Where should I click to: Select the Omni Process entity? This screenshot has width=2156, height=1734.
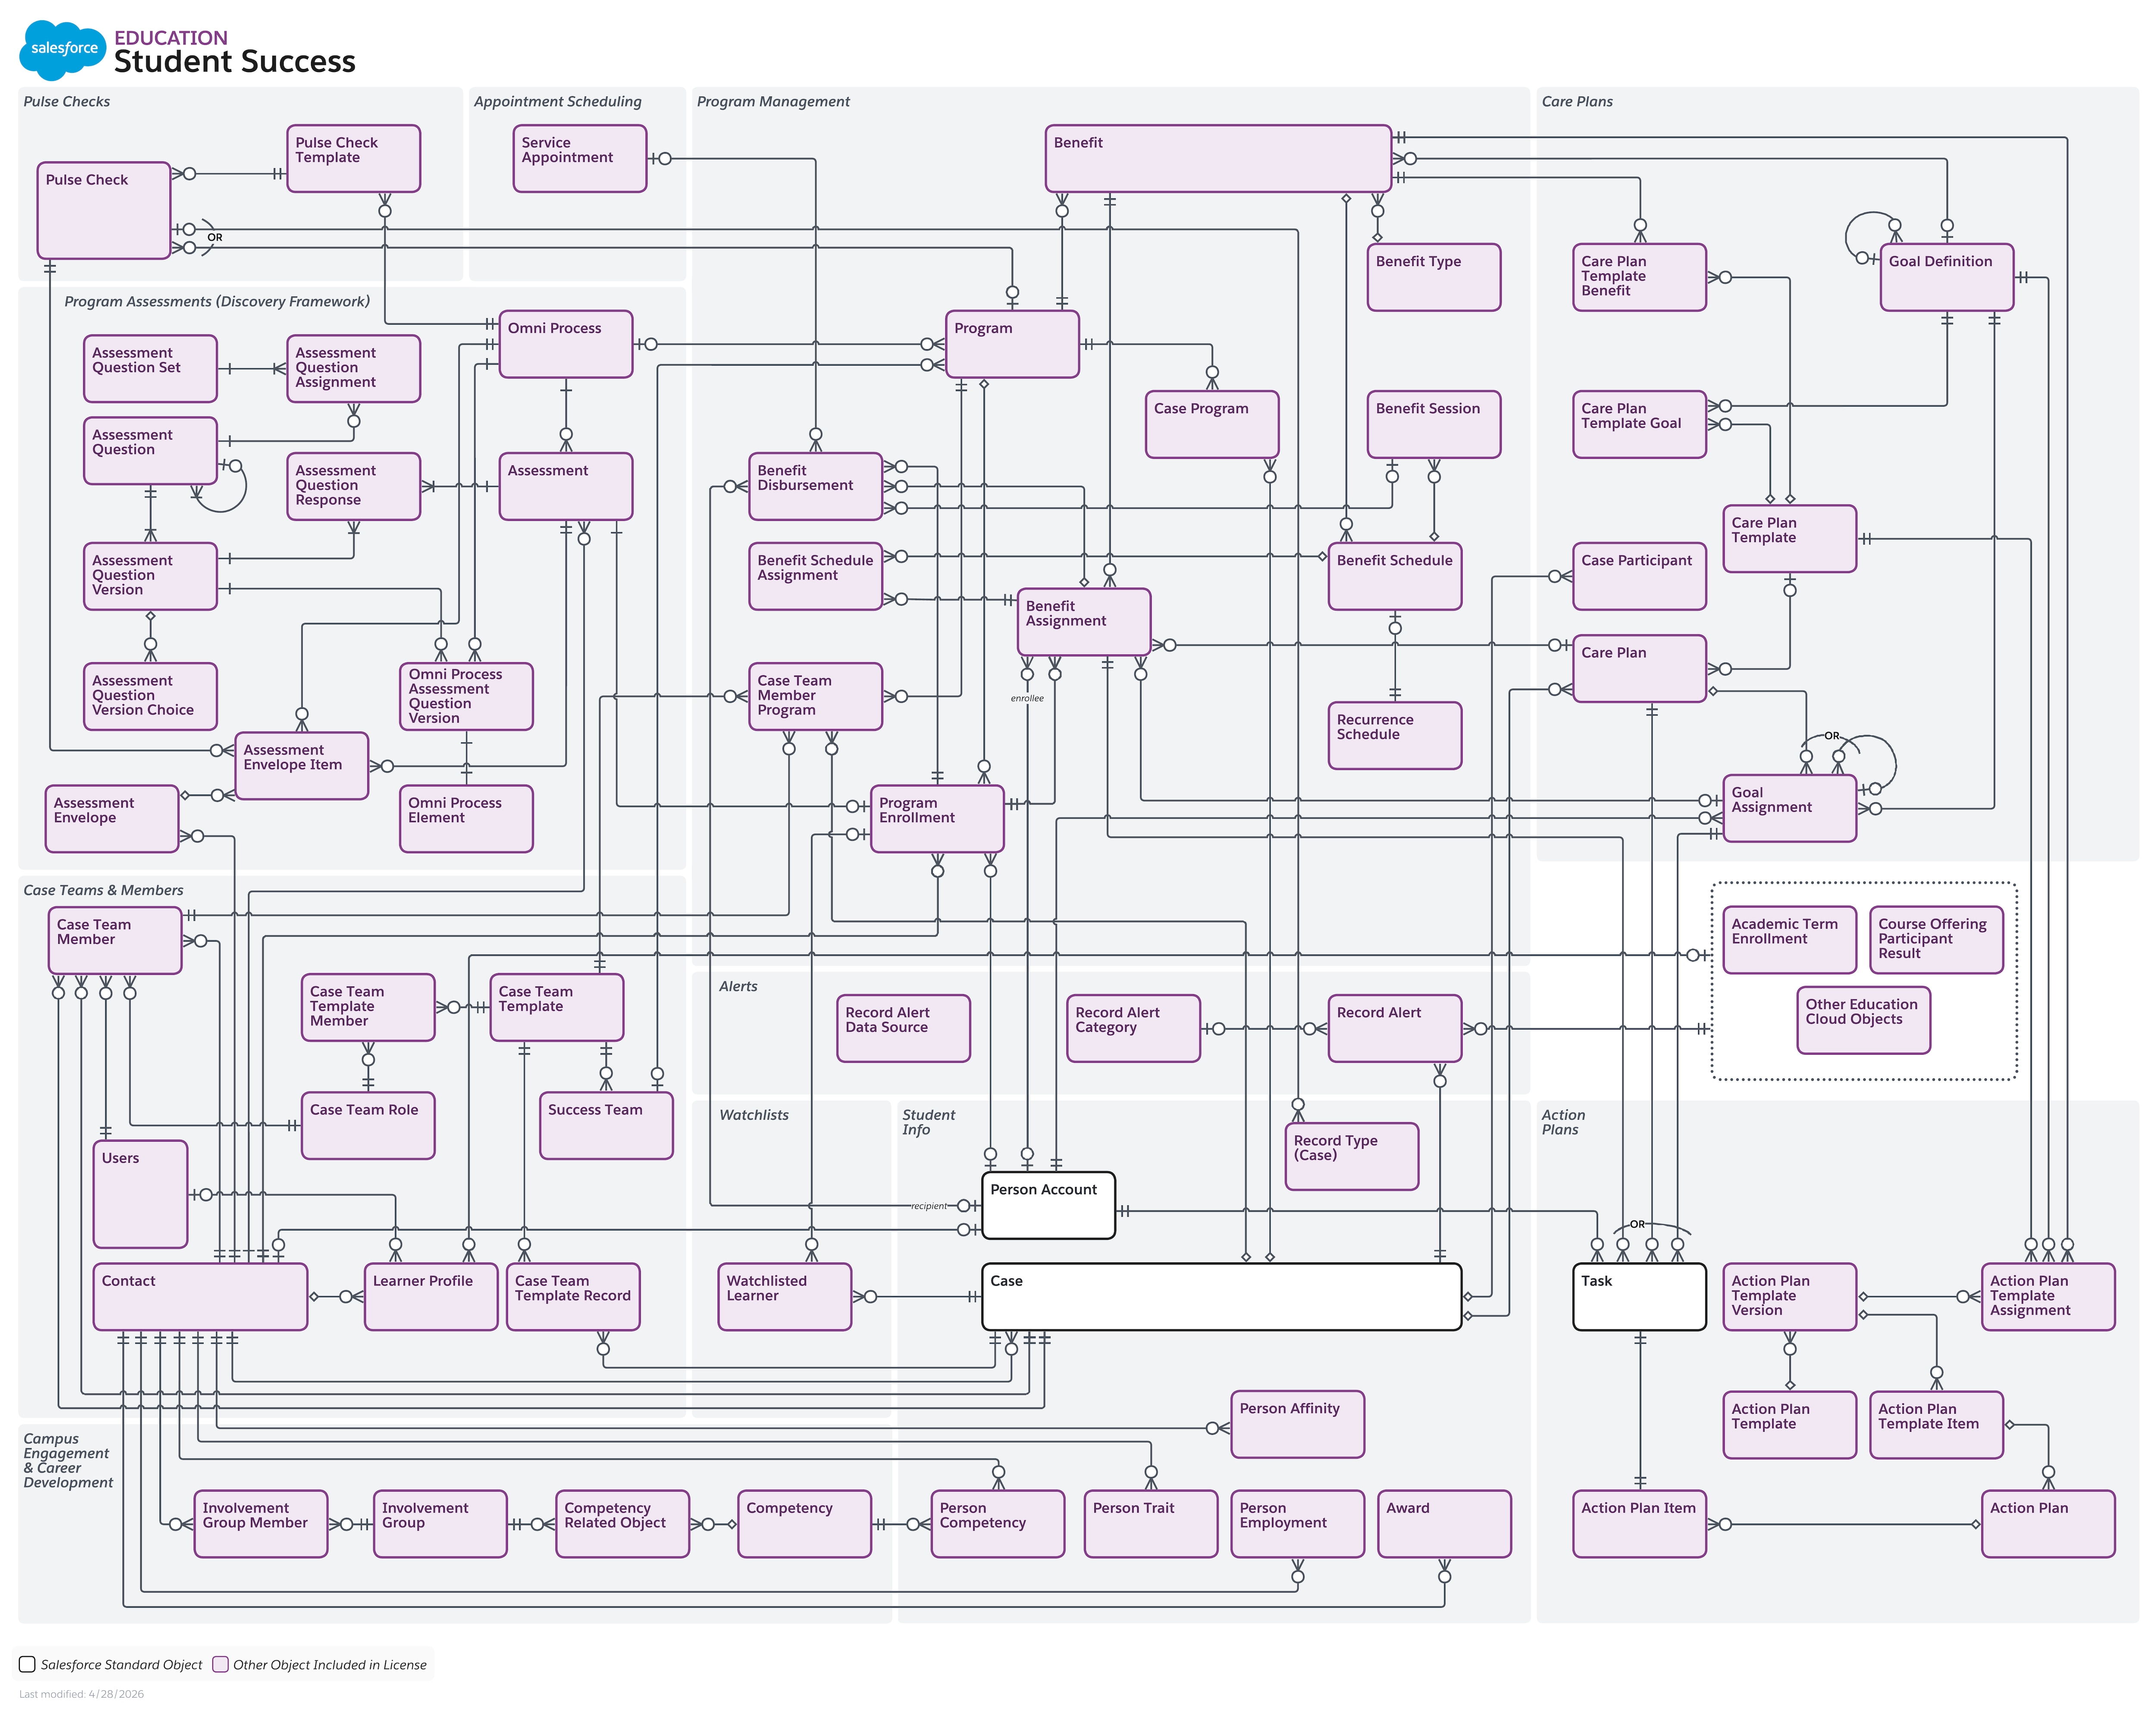tap(566, 344)
